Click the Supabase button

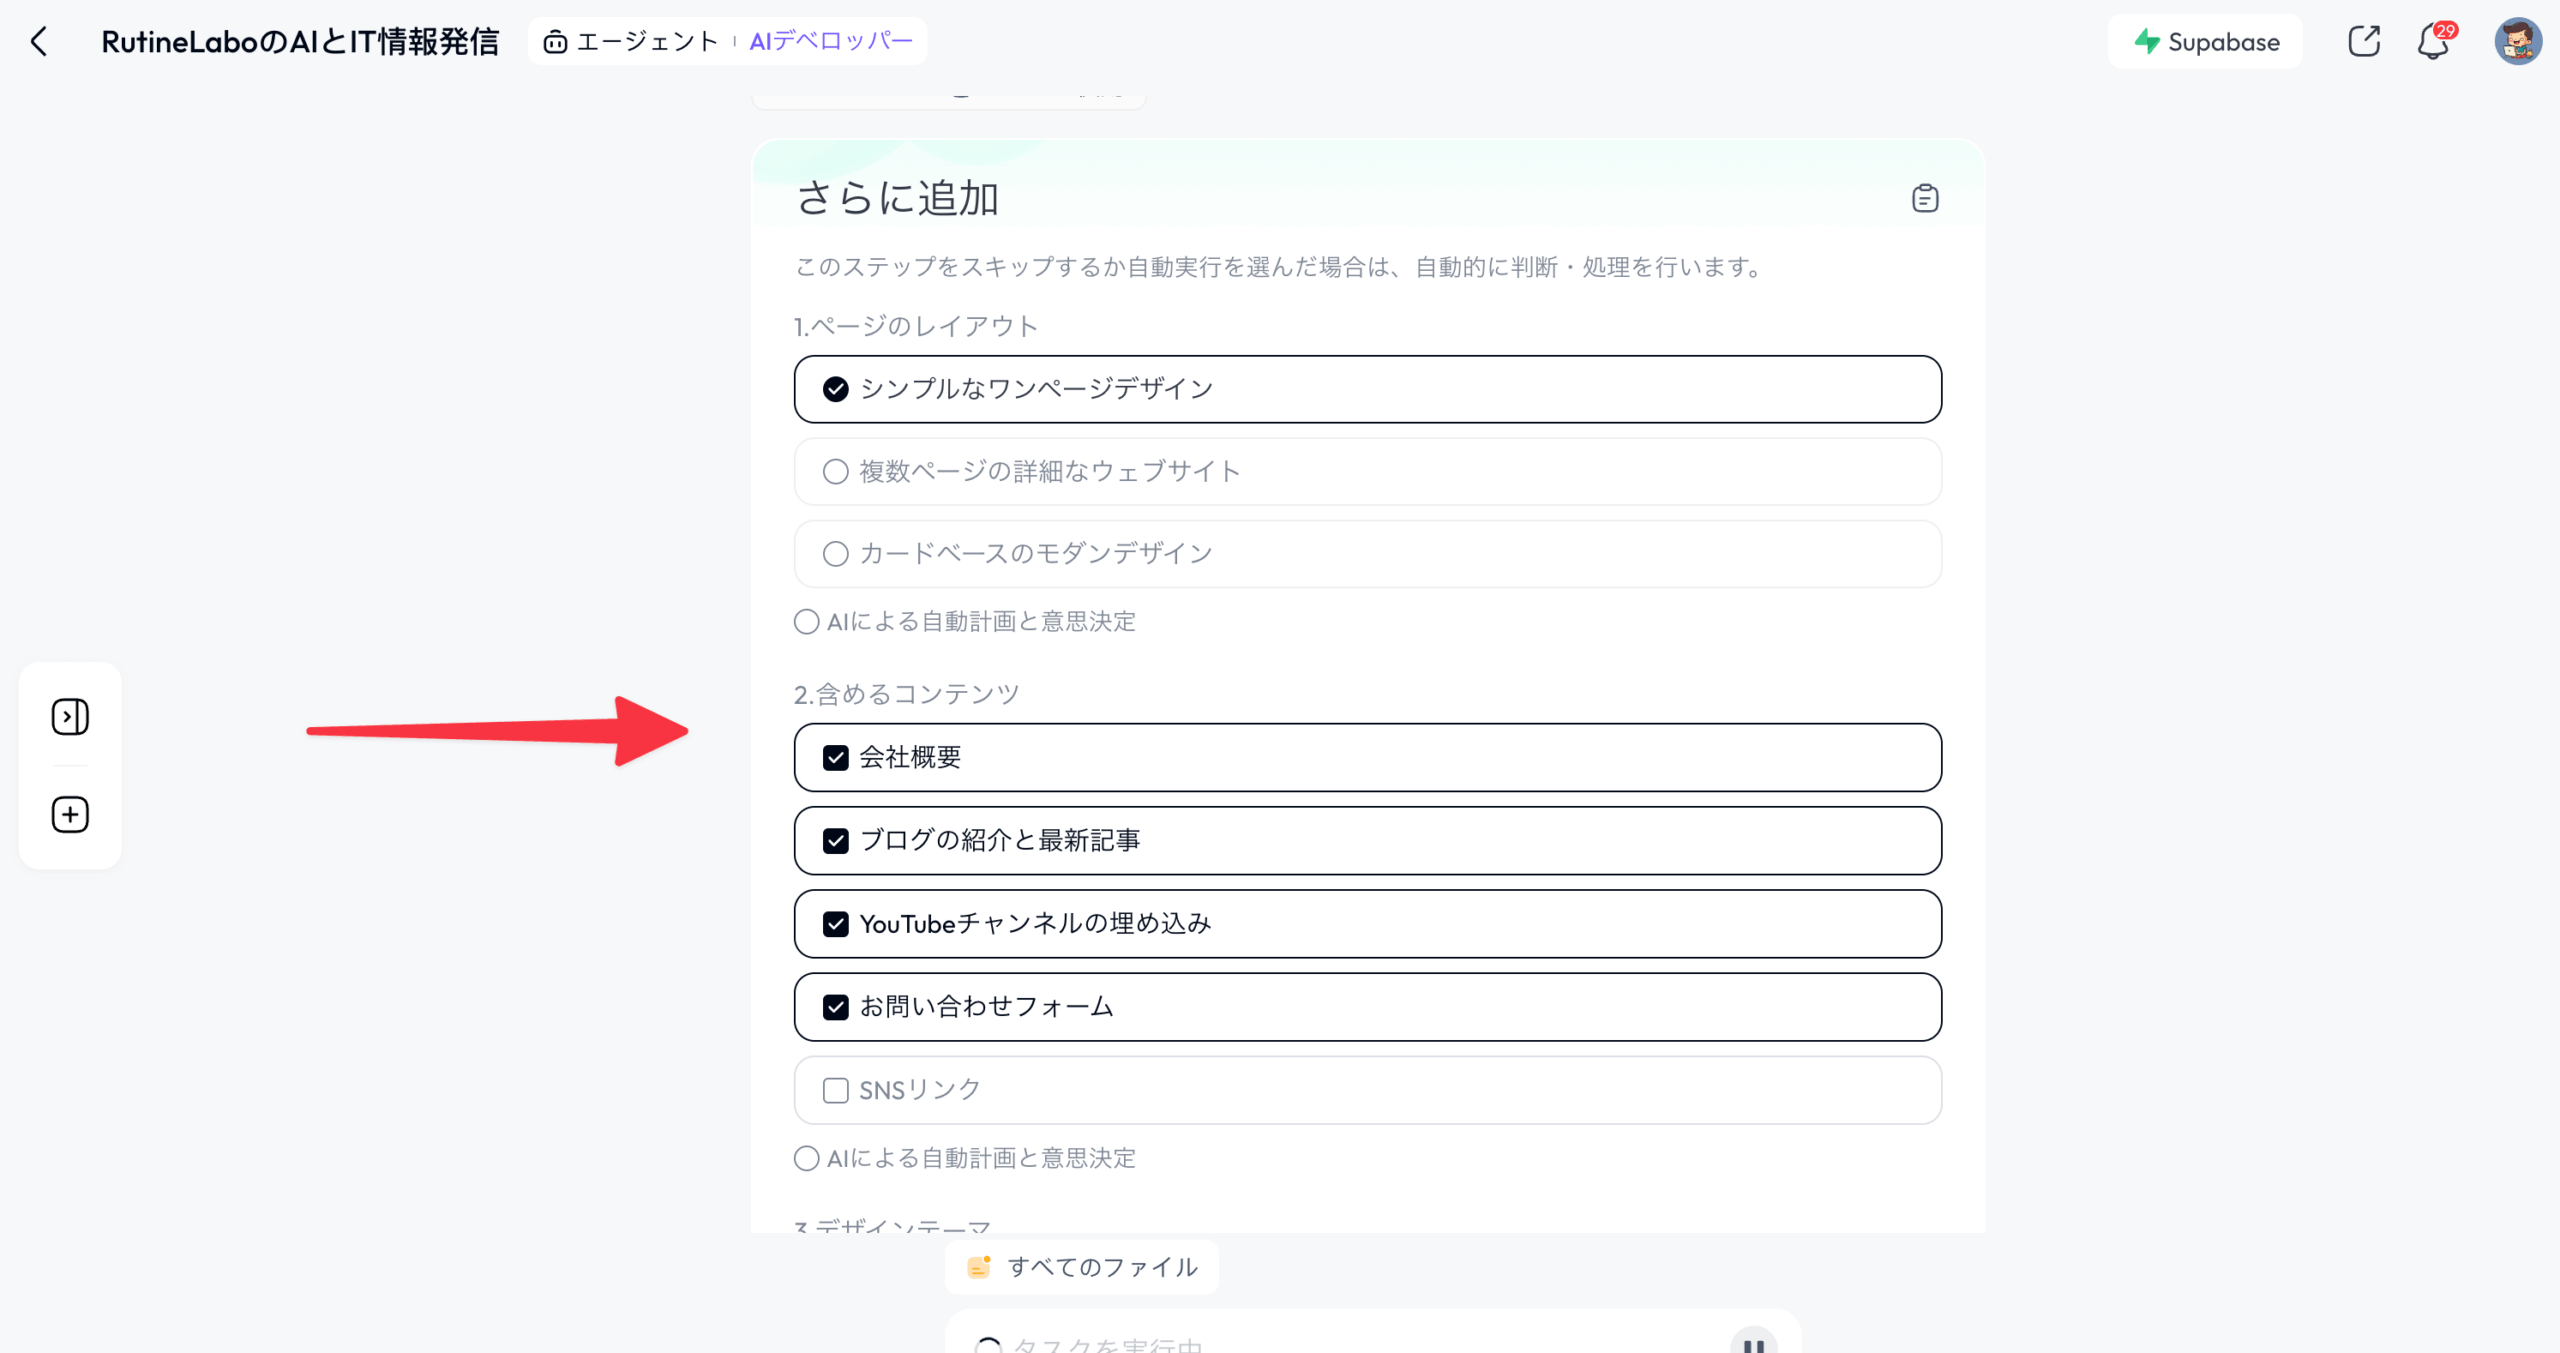[2206, 41]
